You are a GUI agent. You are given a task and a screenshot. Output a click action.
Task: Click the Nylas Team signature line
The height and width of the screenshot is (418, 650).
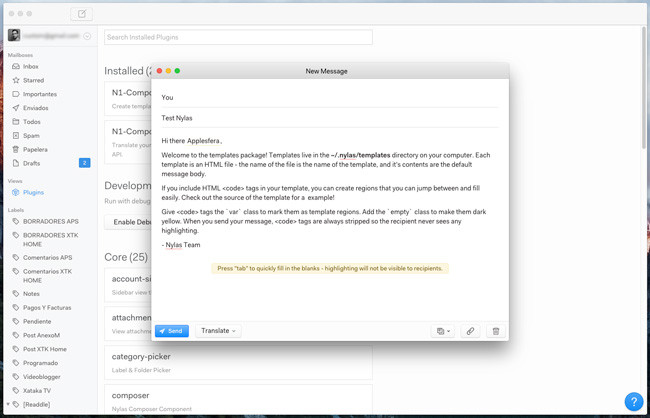click(181, 245)
